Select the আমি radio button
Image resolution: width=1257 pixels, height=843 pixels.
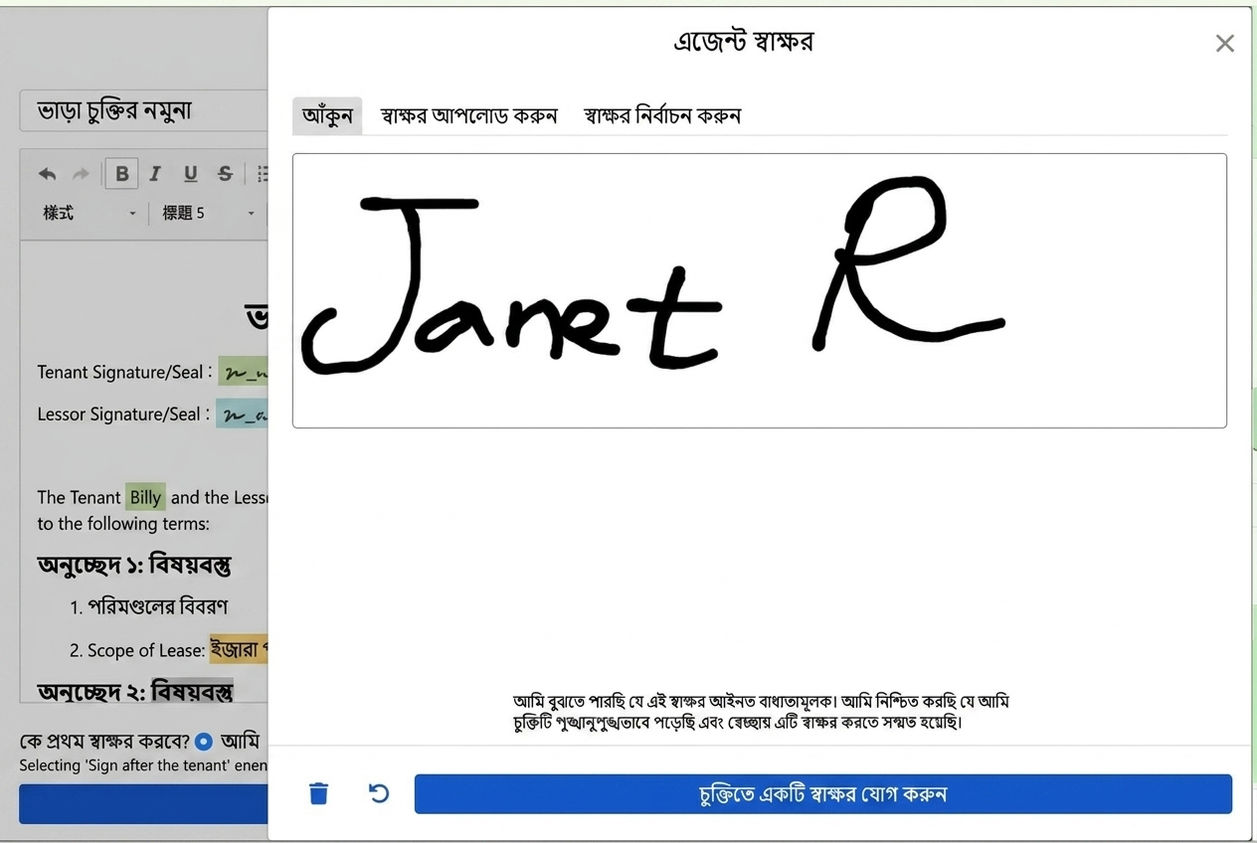point(204,741)
